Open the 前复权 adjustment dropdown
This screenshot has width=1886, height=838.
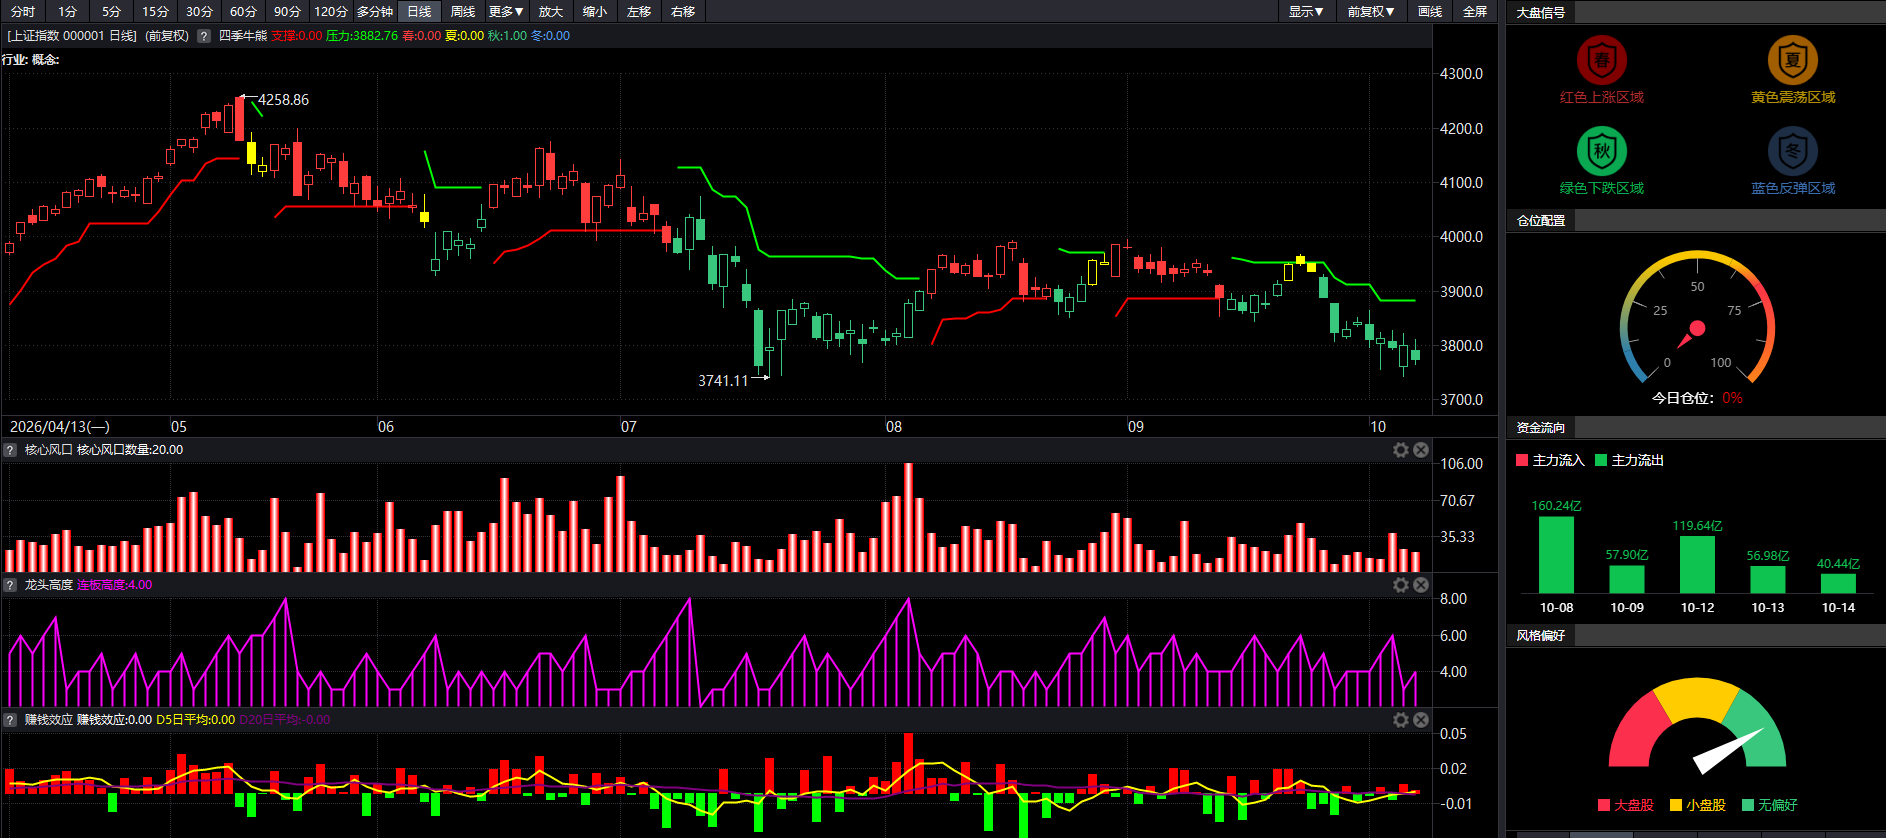click(1370, 11)
